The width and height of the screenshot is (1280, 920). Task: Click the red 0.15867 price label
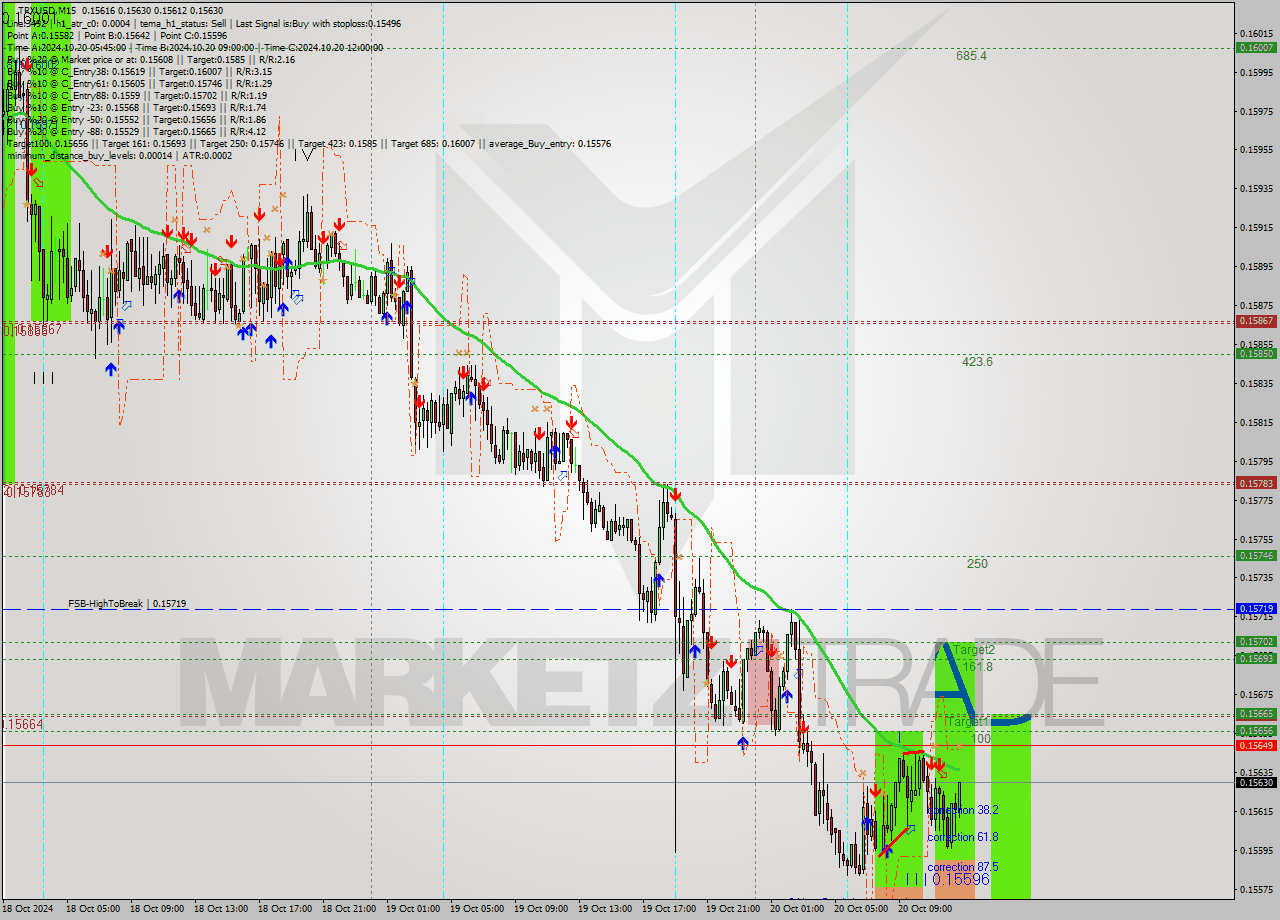click(1256, 321)
